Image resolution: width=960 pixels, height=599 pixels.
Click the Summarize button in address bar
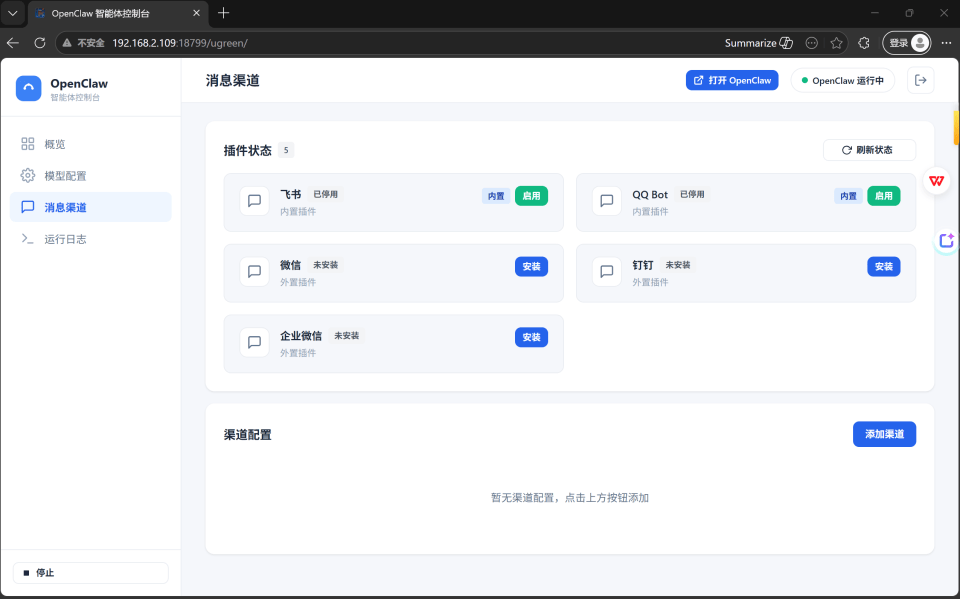759,43
